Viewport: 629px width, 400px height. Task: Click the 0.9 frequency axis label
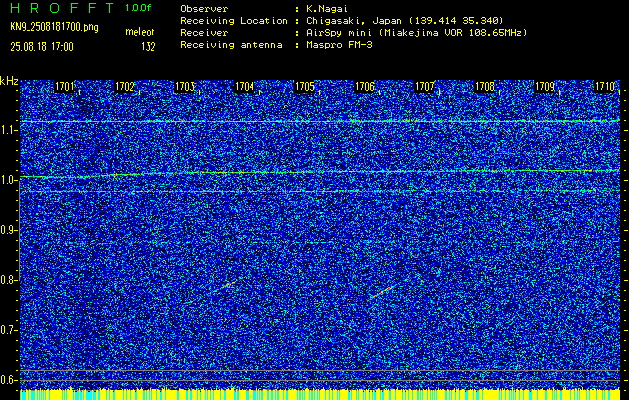tap(6, 230)
